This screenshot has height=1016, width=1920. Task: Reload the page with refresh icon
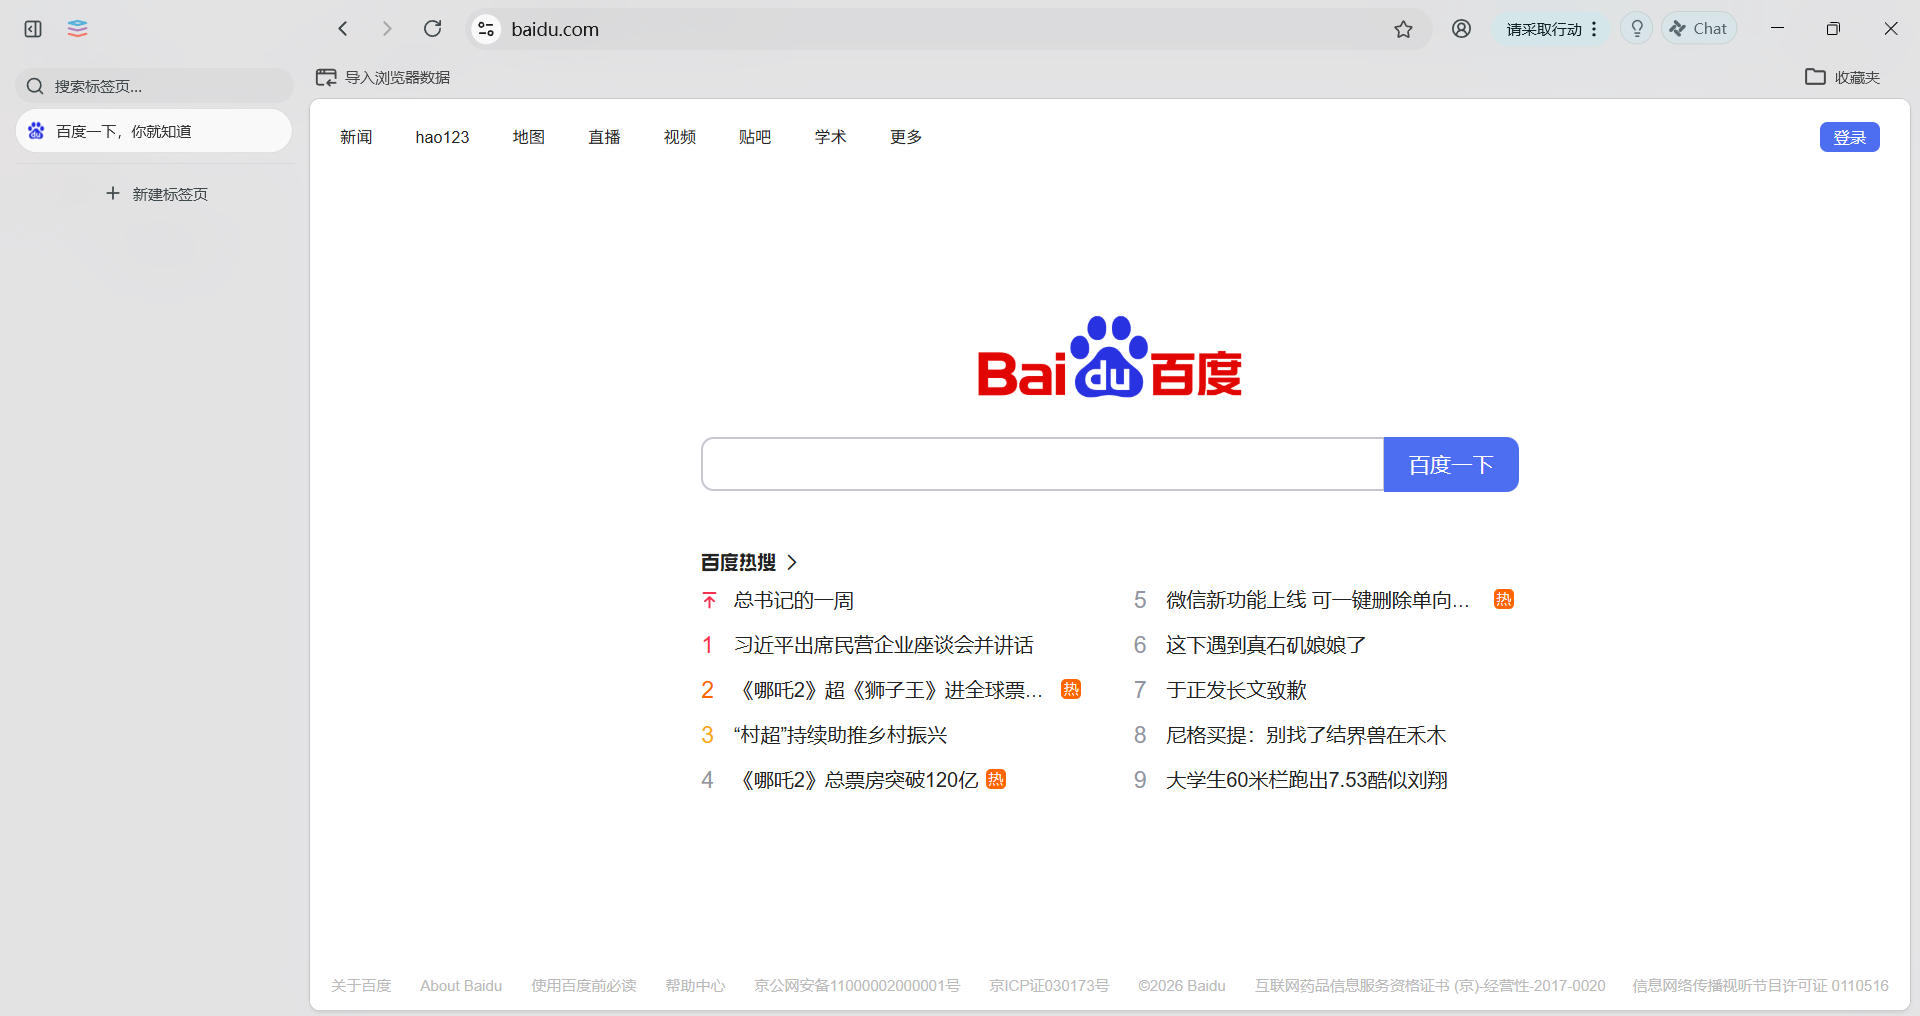click(432, 29)
